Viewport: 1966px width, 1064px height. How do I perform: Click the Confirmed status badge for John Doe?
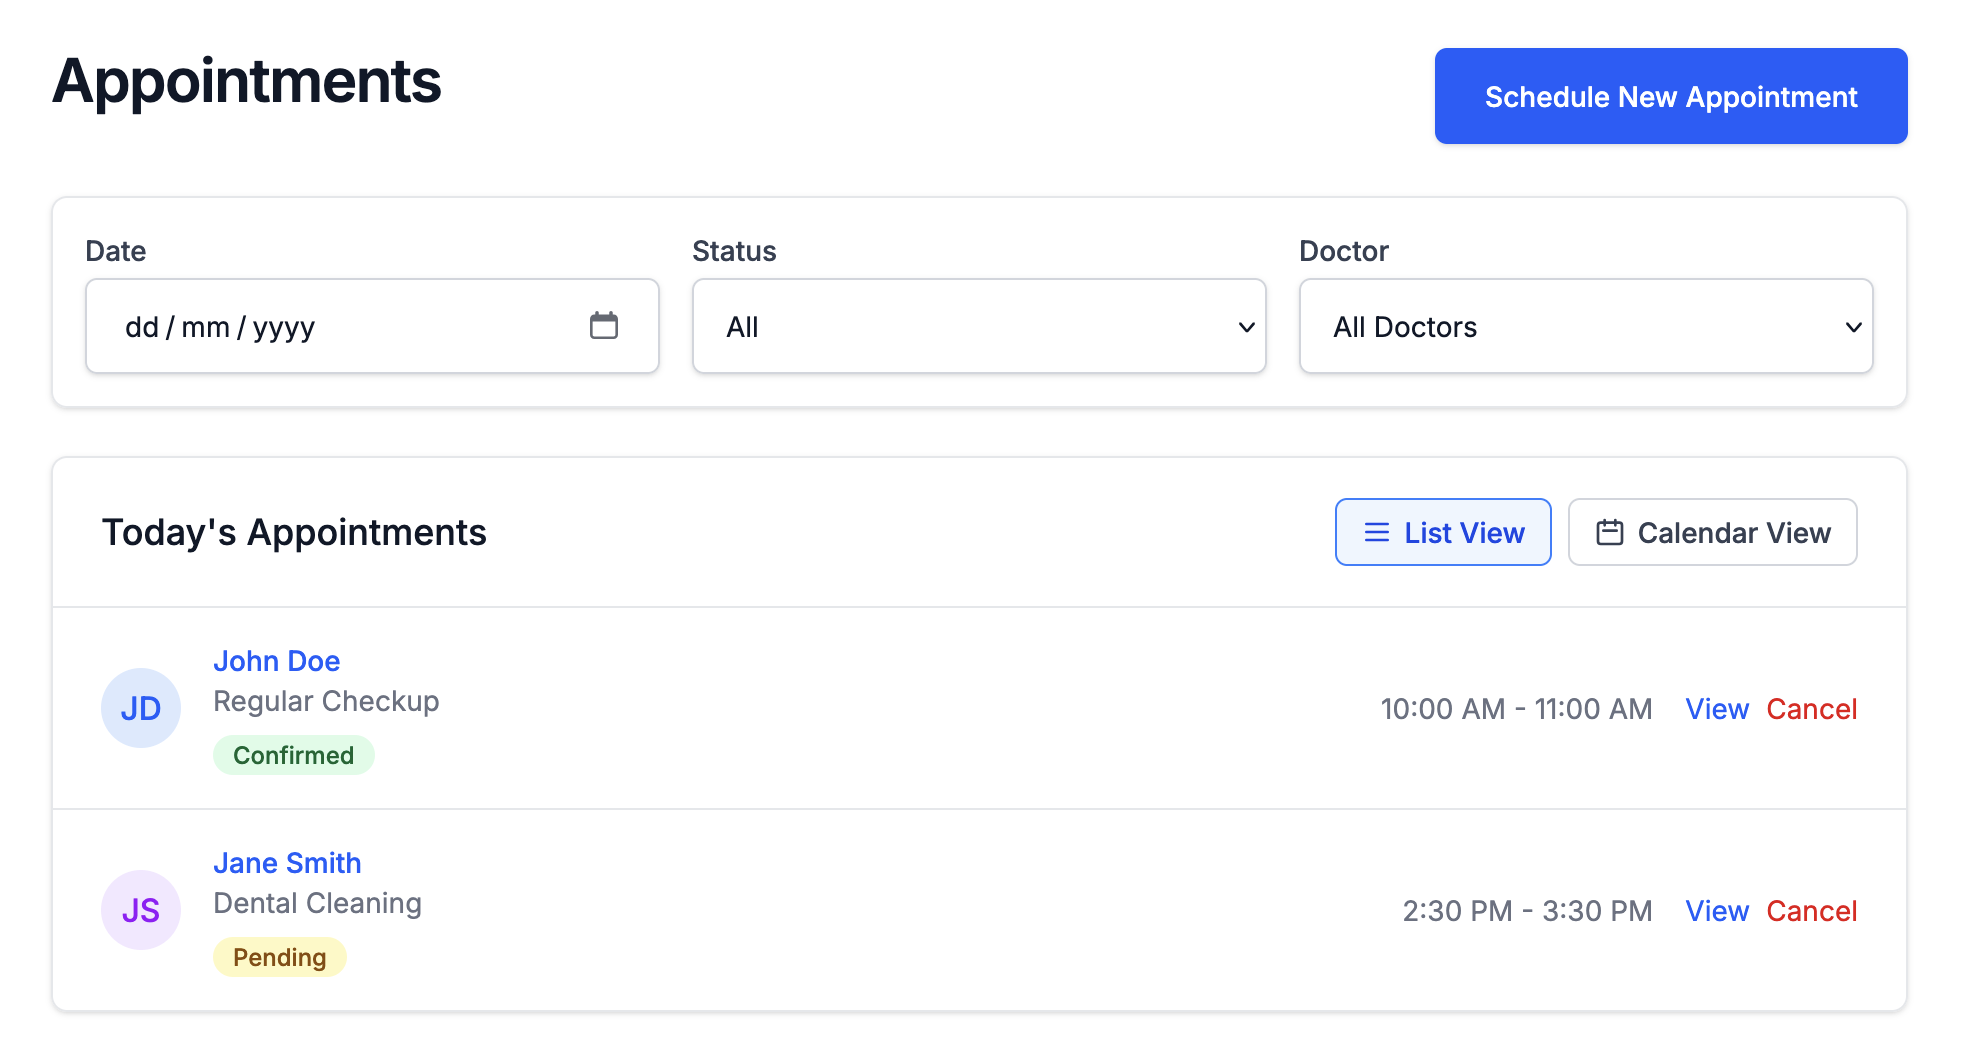pyautogui.click(x=293, y=755)
